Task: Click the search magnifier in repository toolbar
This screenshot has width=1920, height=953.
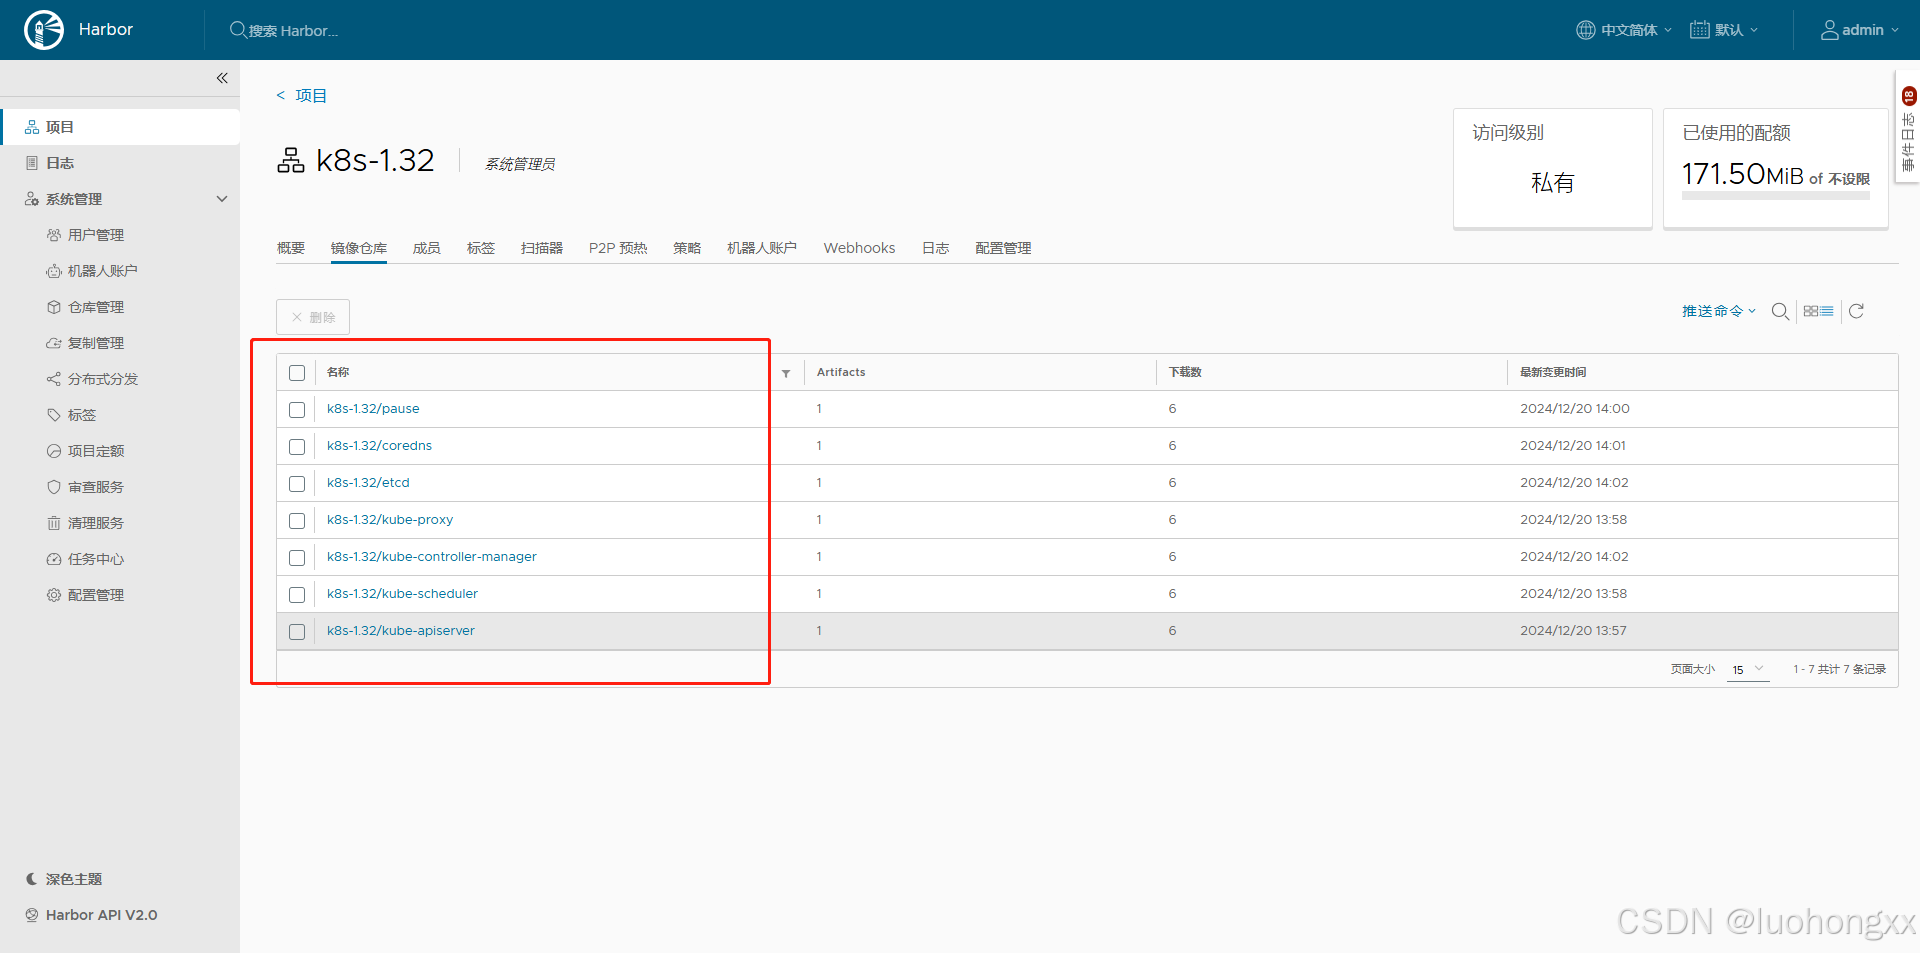Action: pos(1780,311)
